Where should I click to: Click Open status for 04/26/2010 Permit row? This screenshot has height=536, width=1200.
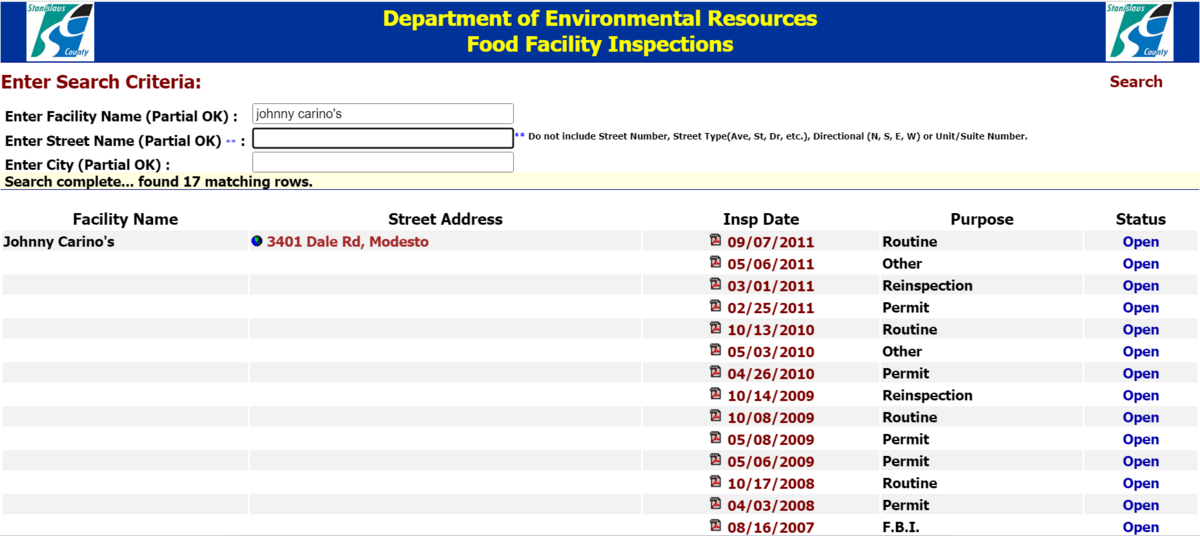tap(1141, 374)
